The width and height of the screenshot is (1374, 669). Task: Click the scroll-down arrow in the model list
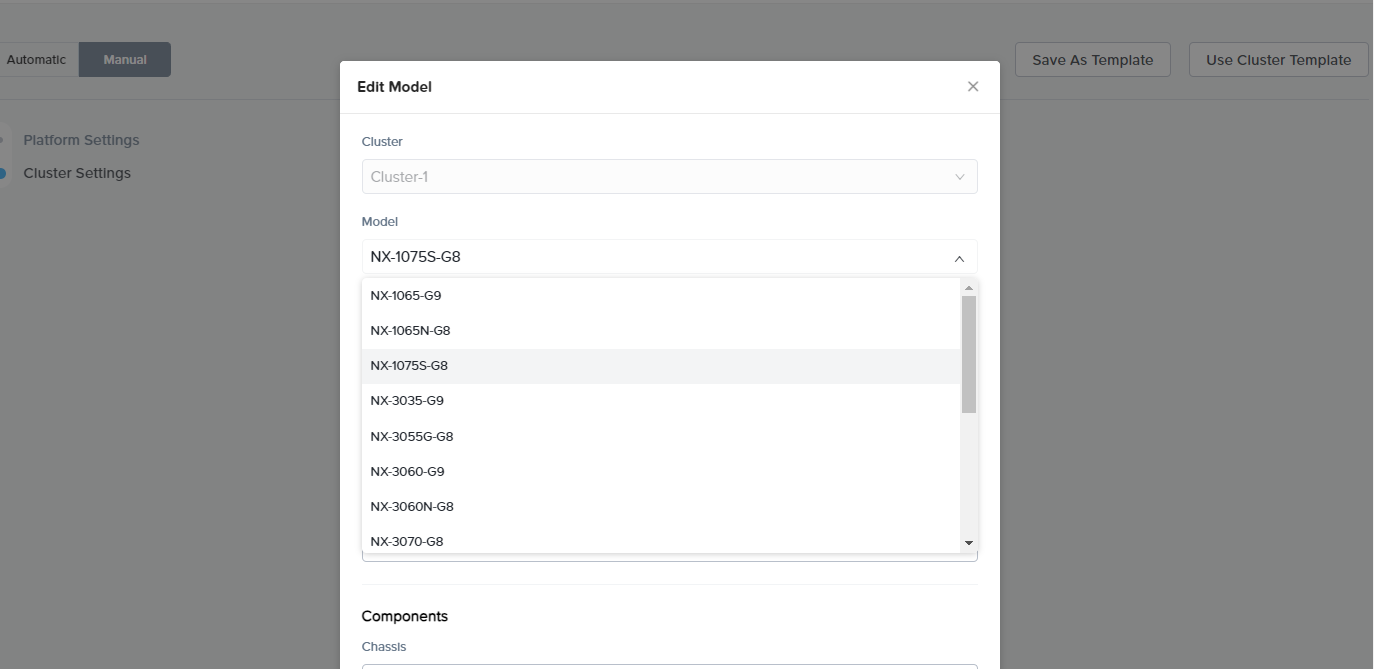[969, 543]
